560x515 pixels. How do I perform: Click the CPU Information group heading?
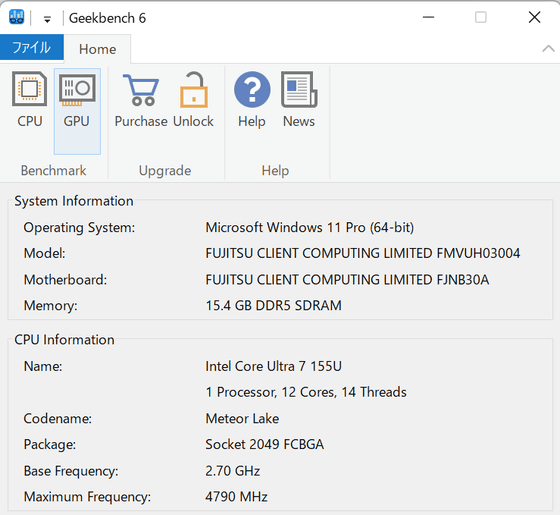click(64, 340)
